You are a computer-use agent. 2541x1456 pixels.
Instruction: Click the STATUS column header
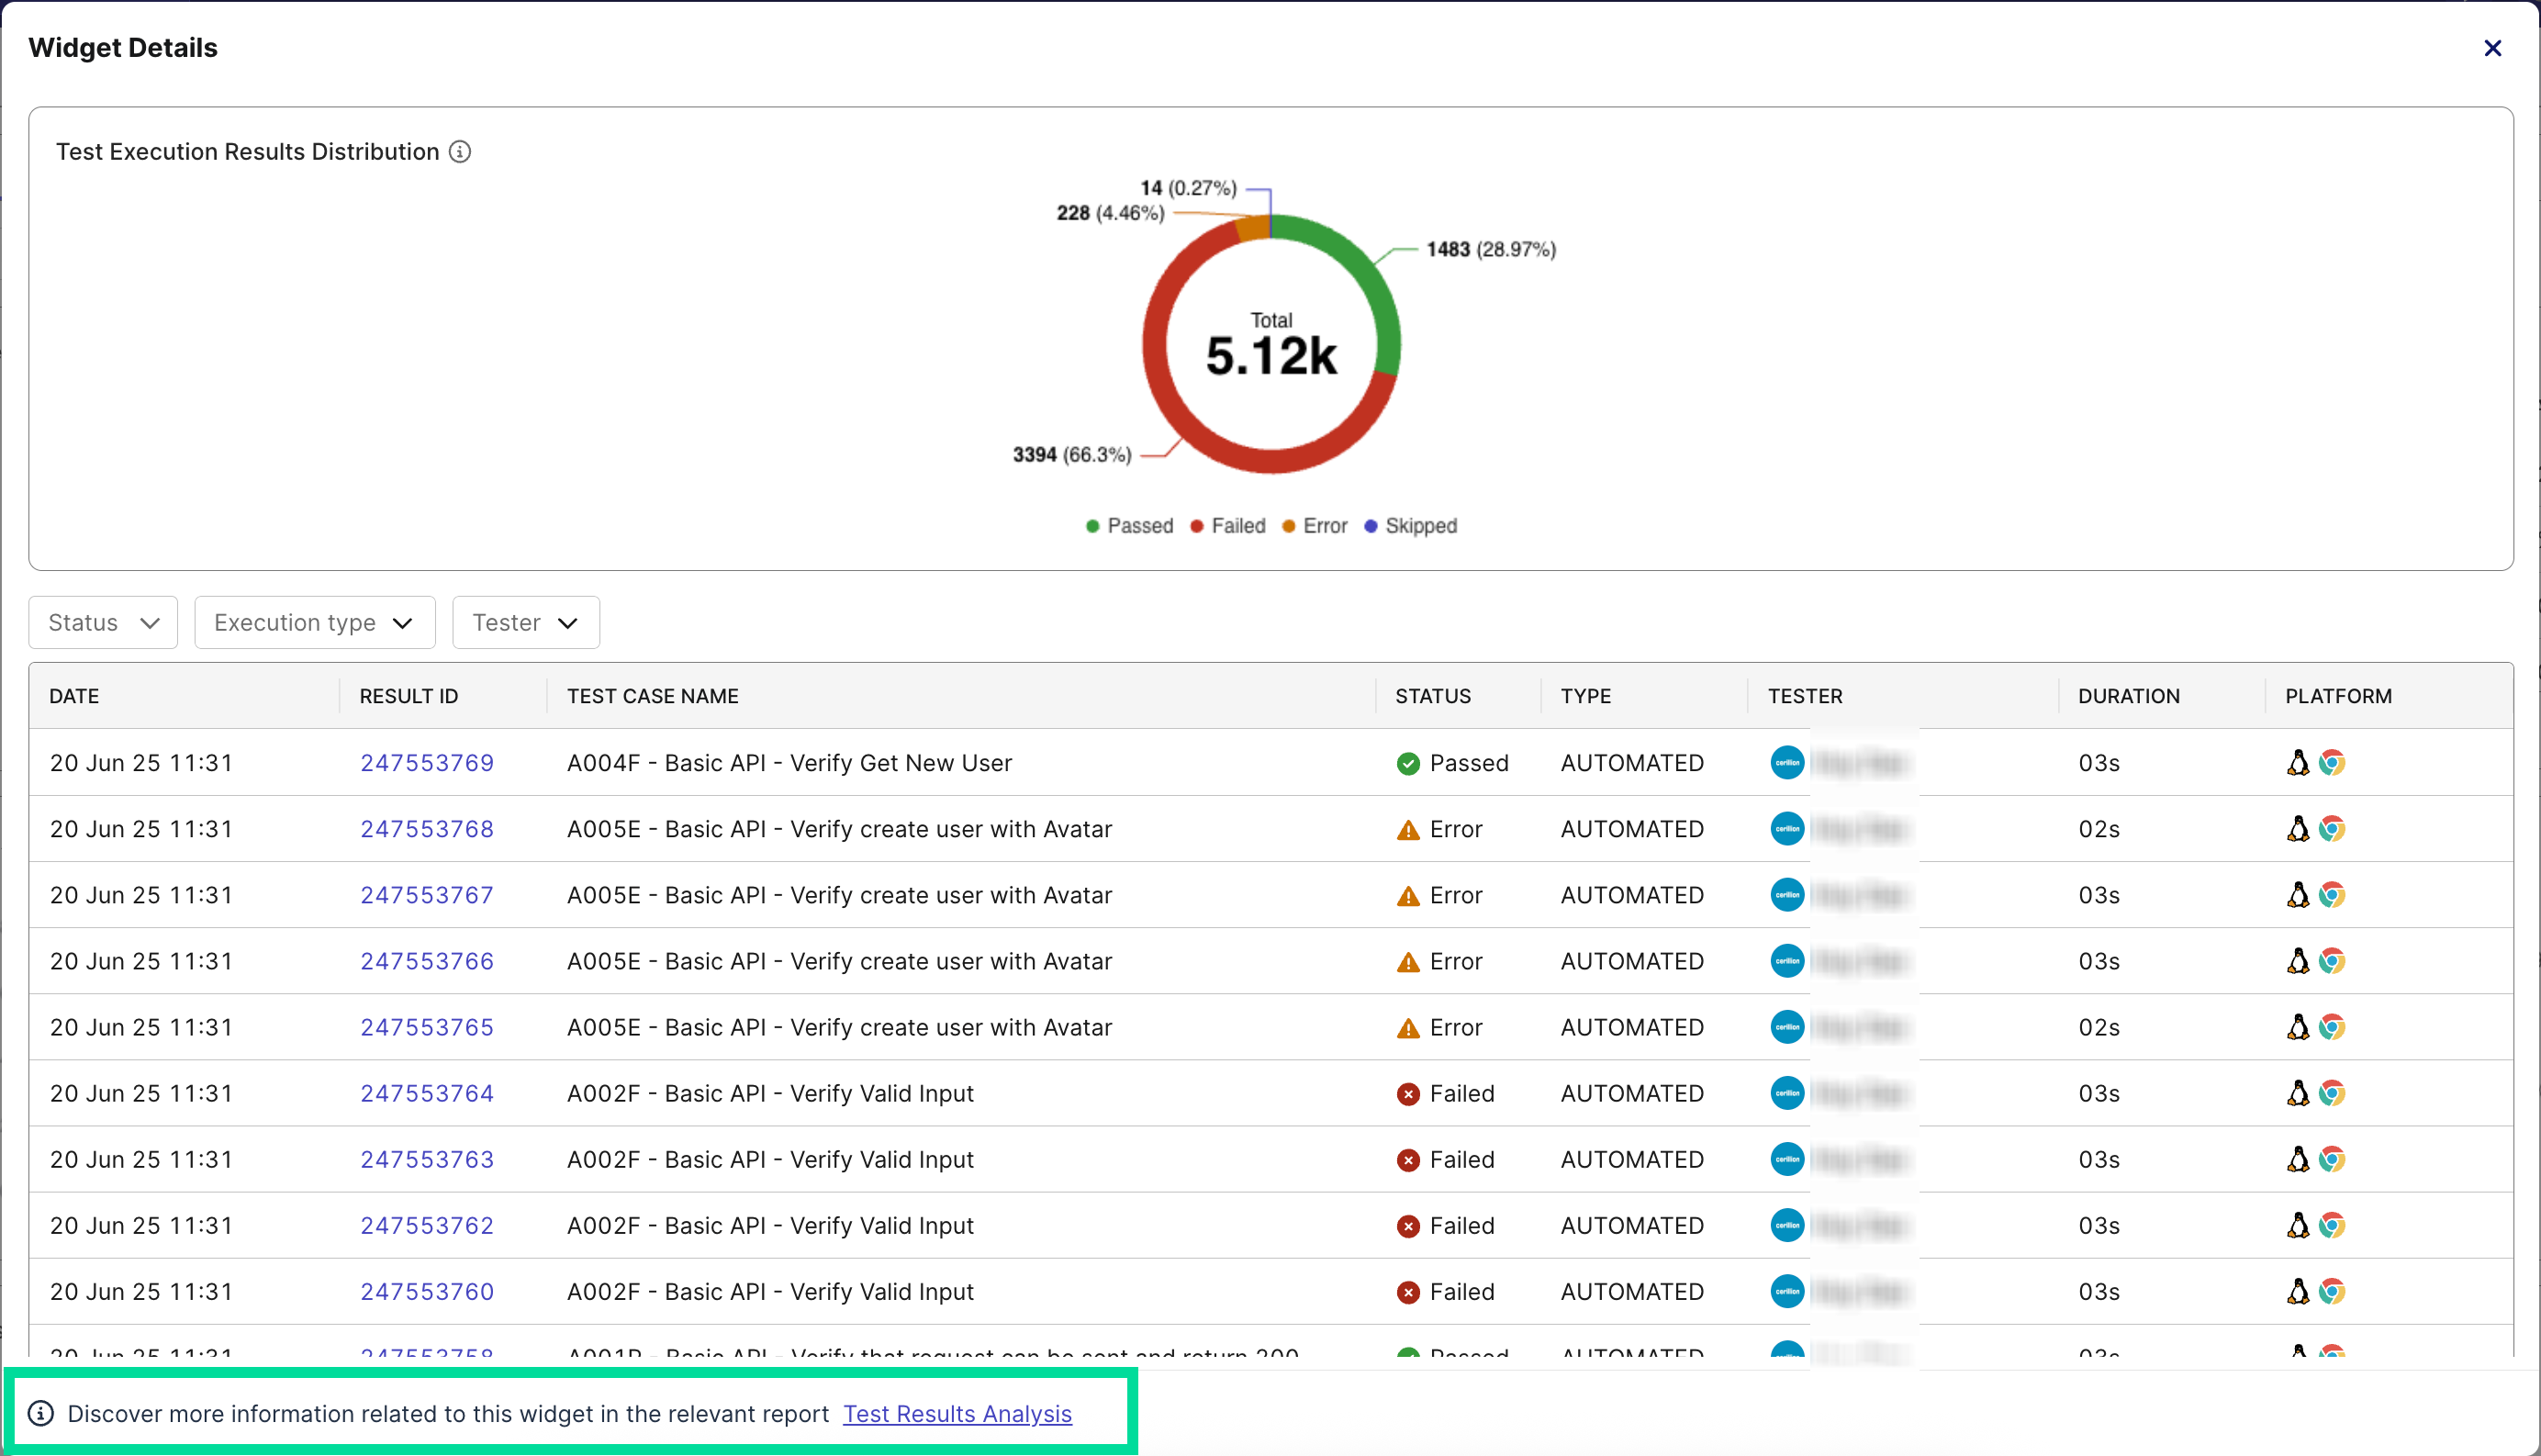pos(1433,696)
